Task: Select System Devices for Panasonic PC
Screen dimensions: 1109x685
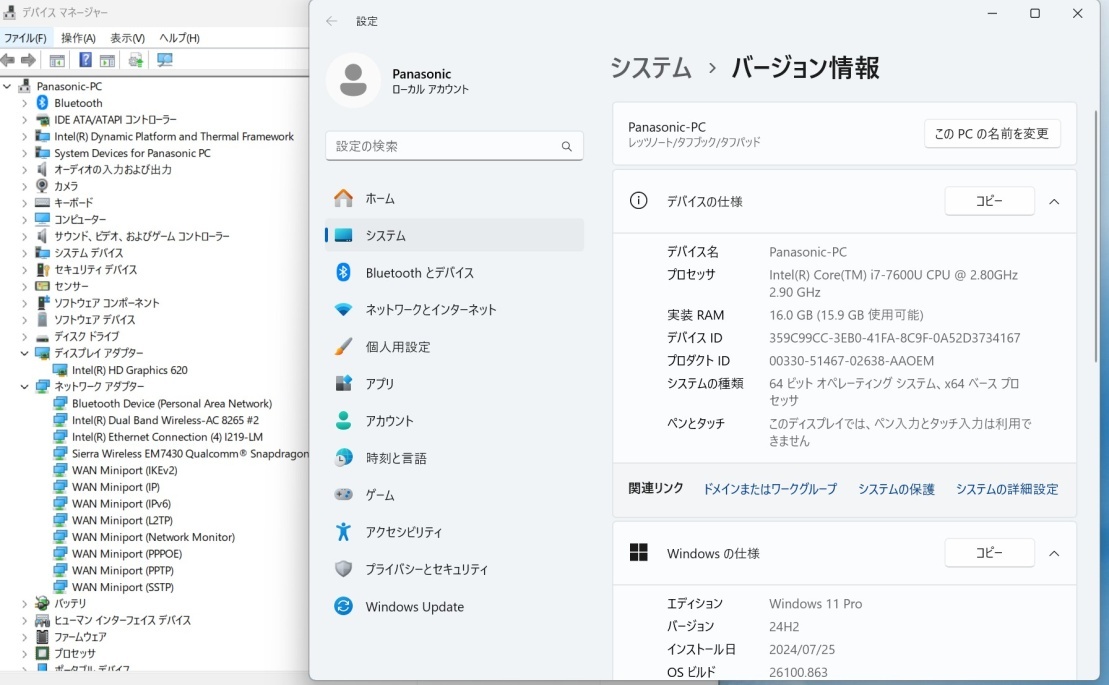Action: (x=132, y=153)
